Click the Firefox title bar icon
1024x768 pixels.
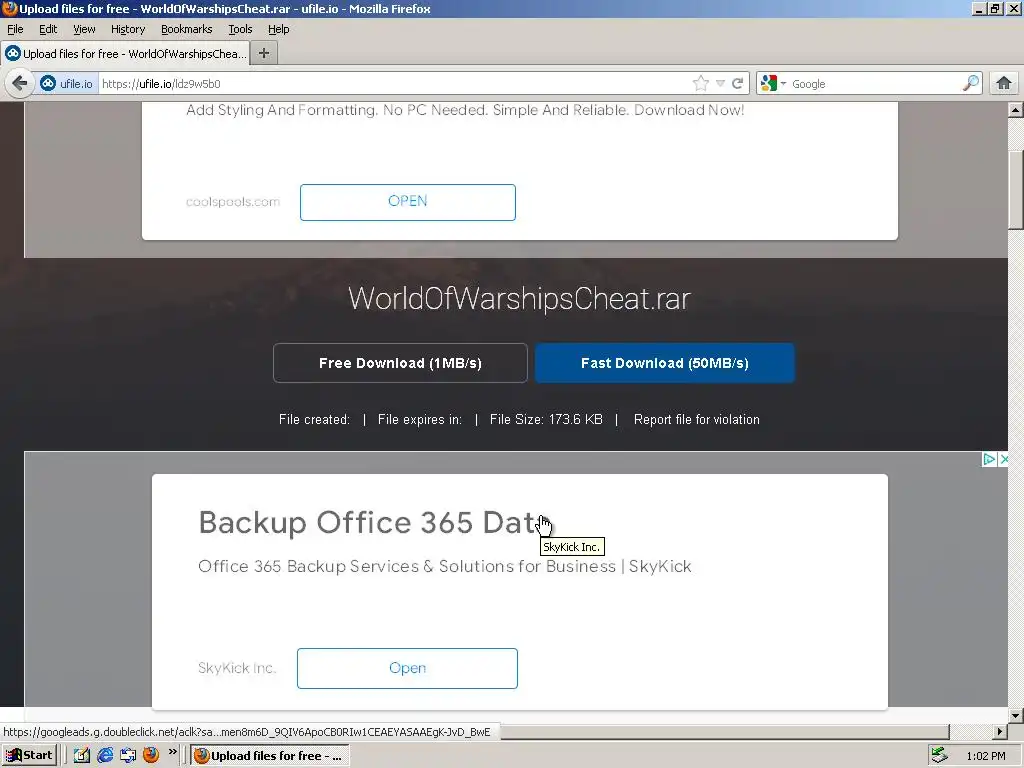[x=9, y=8]
